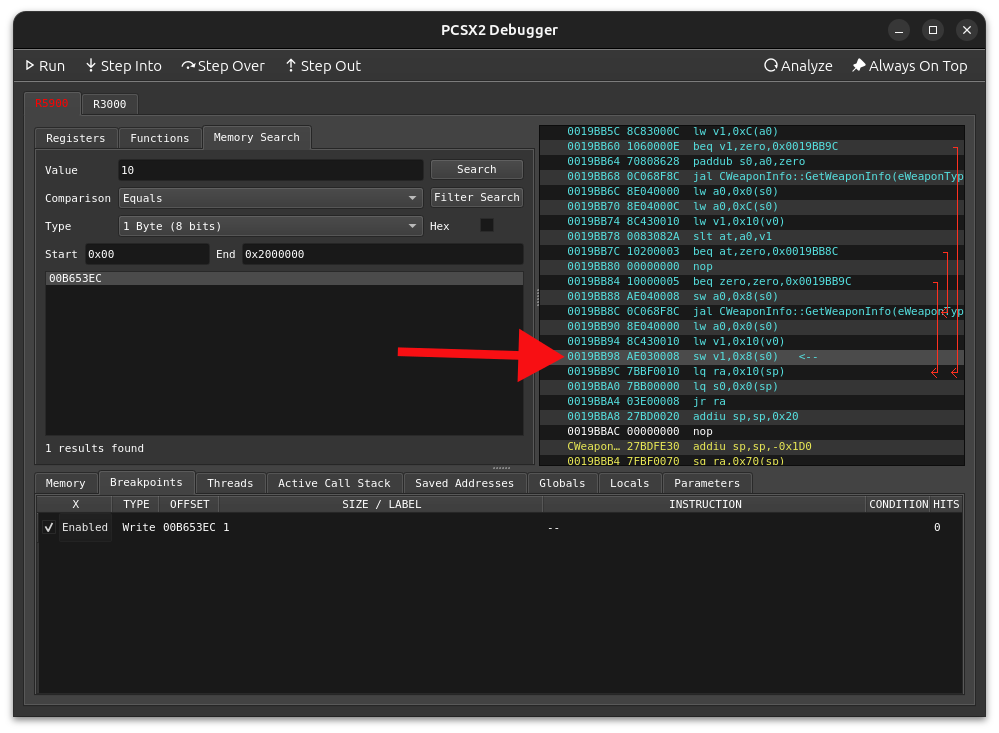
Task: Select line 0019BB80 nop
Action: (x=751, y=266)
